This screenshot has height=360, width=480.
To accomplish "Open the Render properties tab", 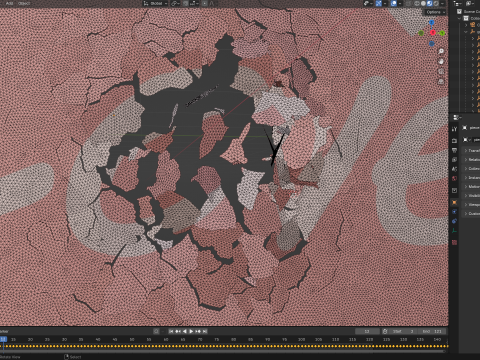I will pos(454,141).
